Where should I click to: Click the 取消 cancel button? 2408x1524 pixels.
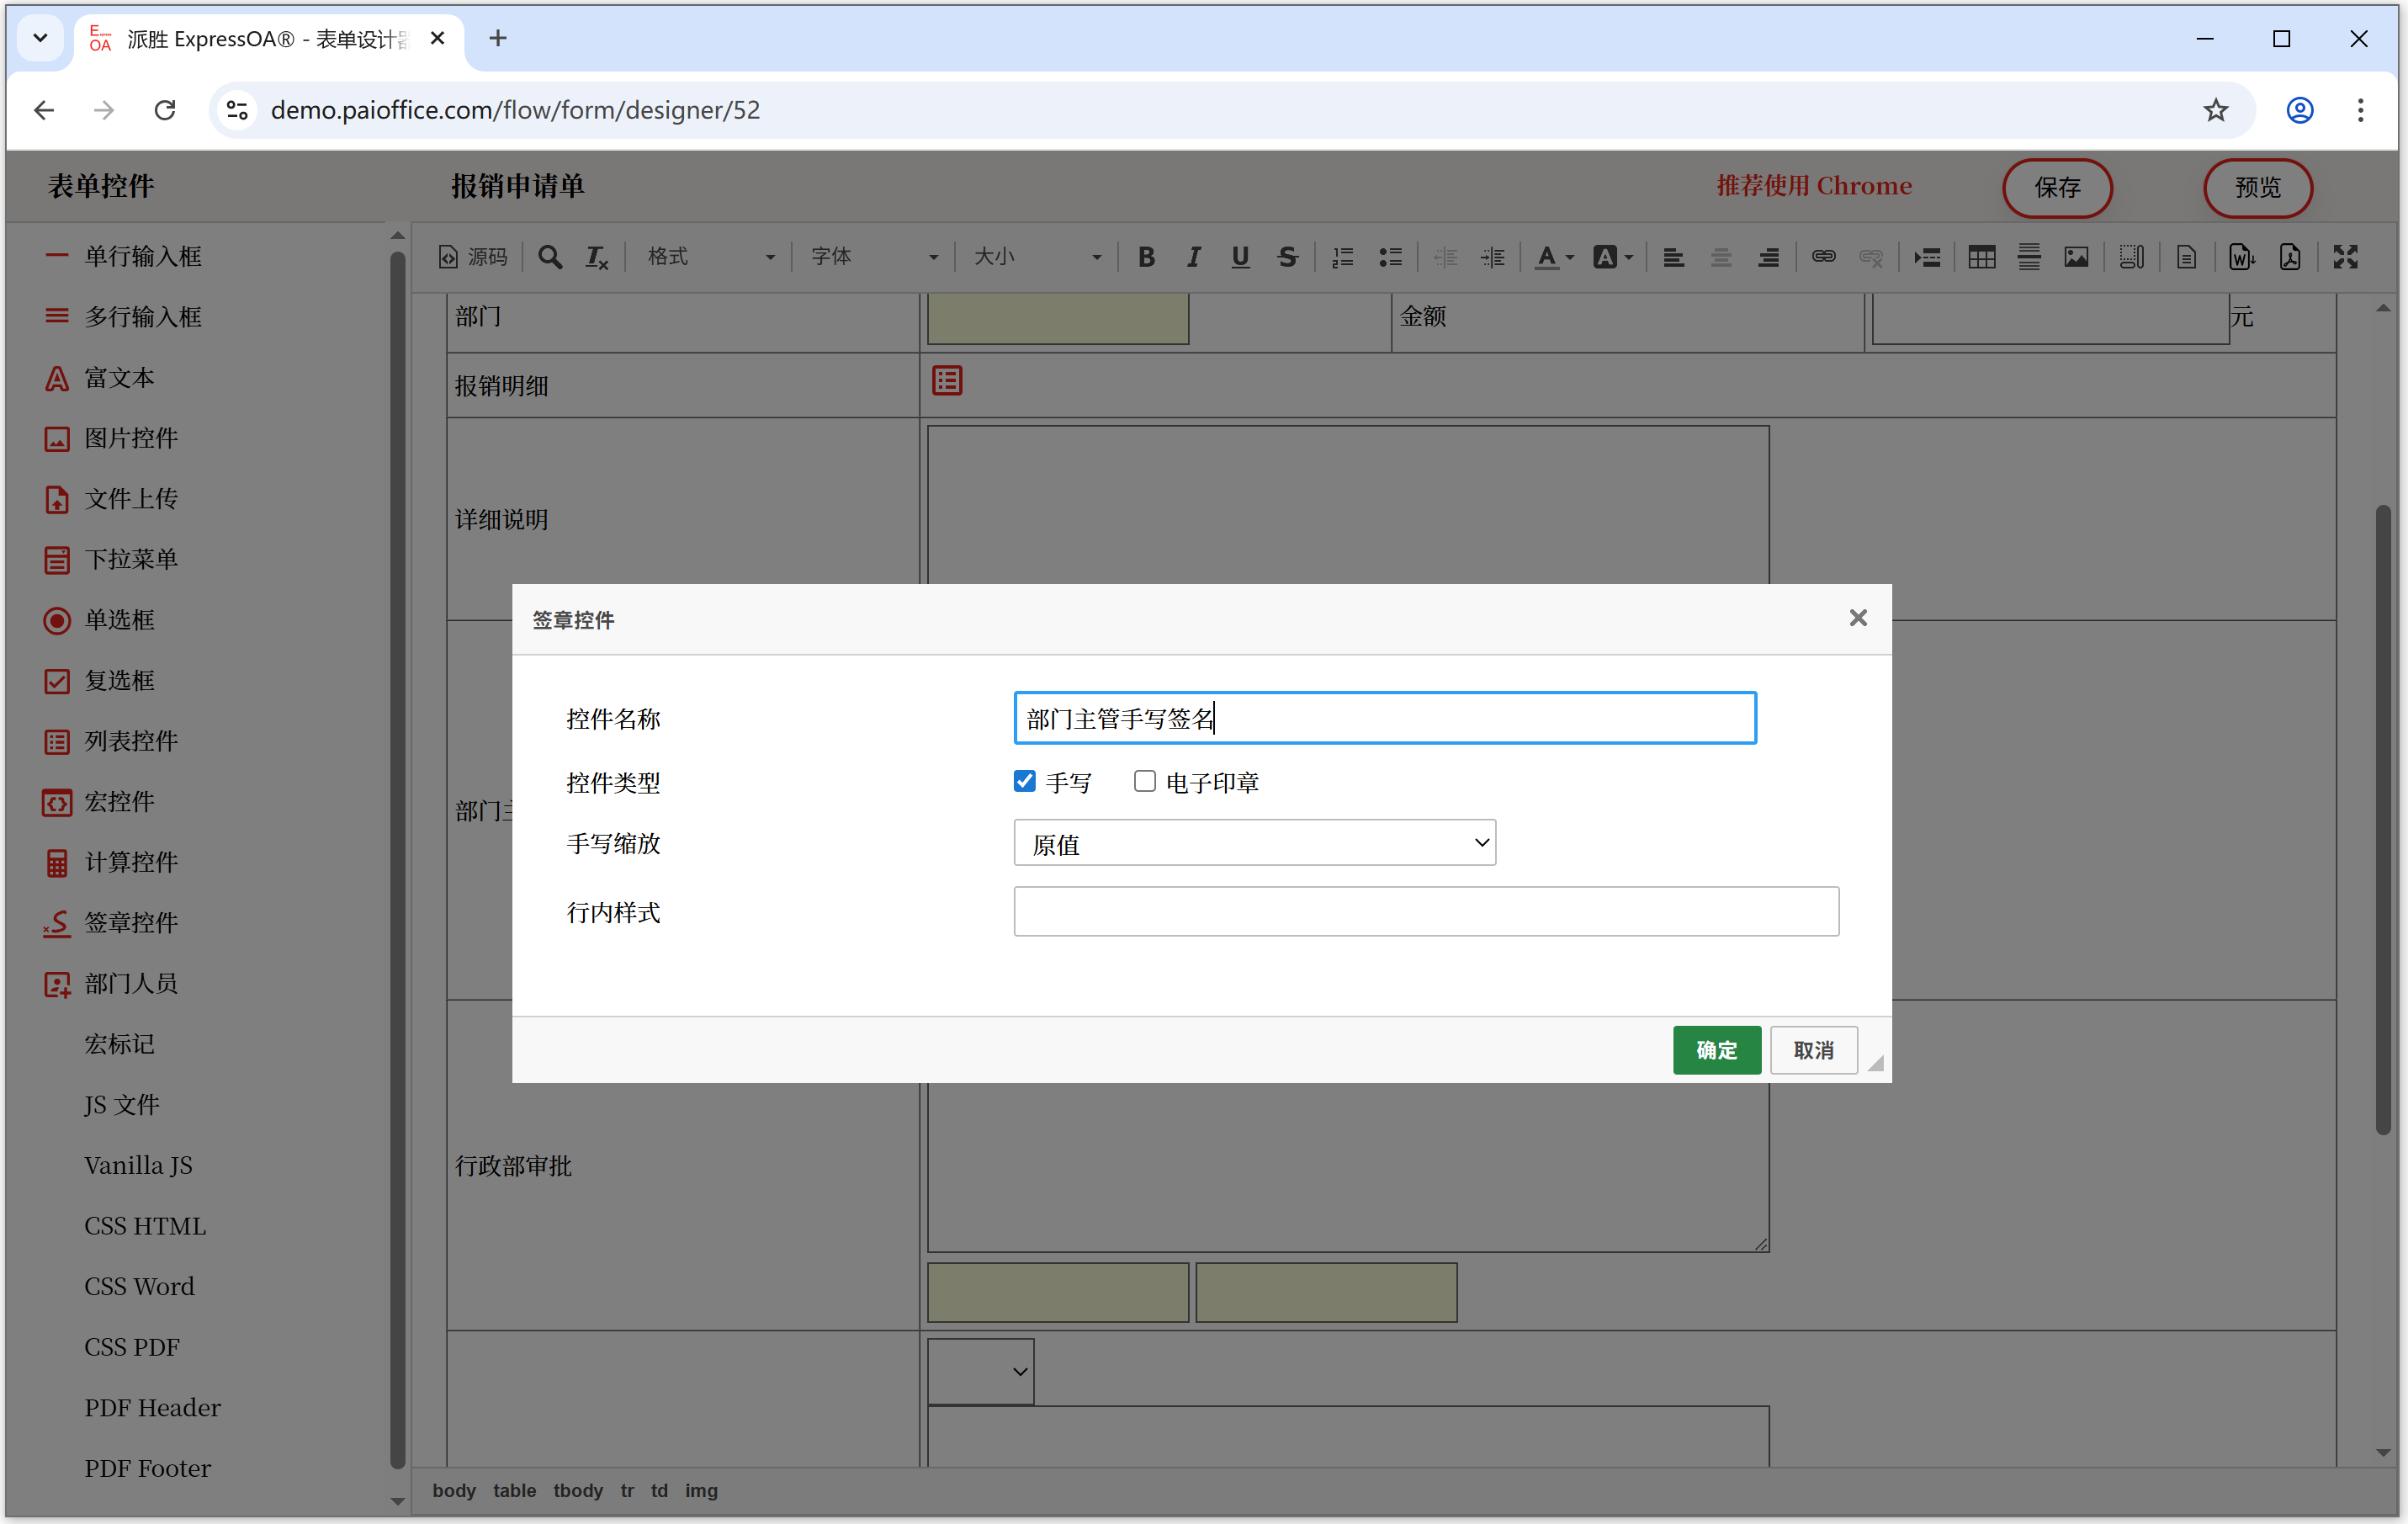[x=1812, y=1049]
